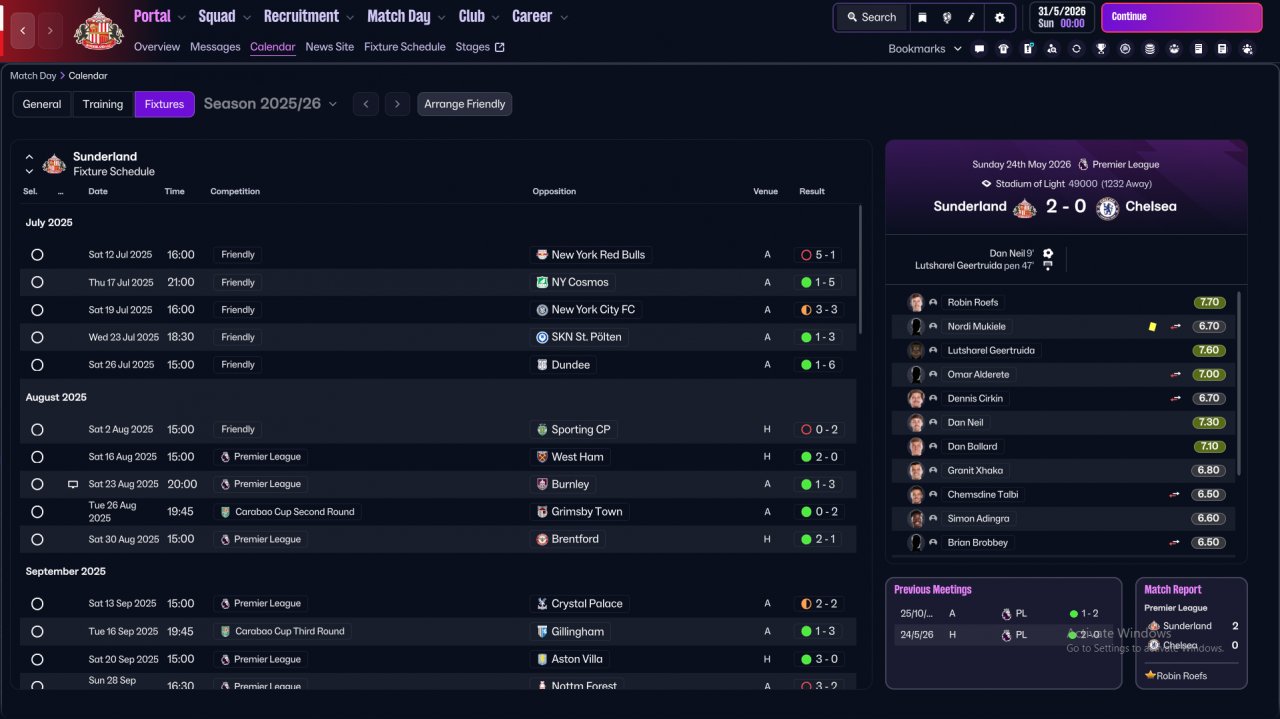Select the Sporting CP fixture radio
The width and height of the screenshot is (1280, 719).
pyautogui.click(x=37, y=430)
